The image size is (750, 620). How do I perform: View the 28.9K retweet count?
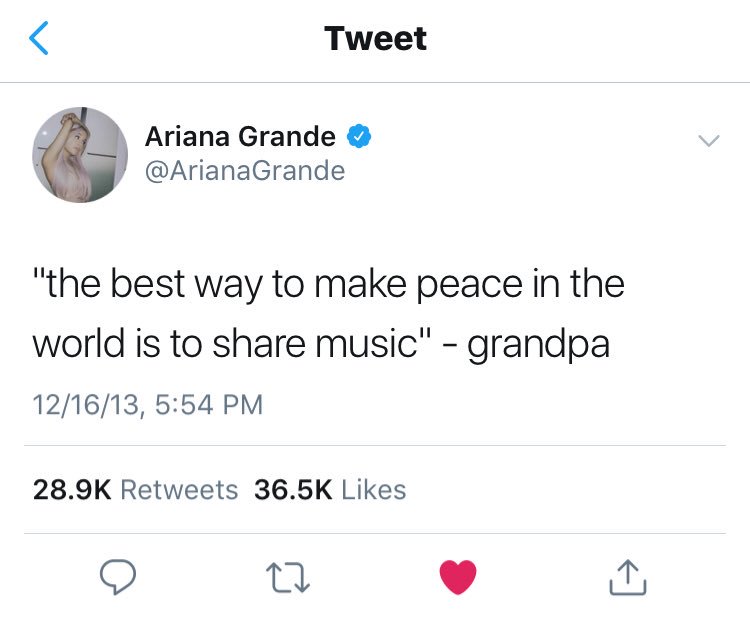pos(72,490)
